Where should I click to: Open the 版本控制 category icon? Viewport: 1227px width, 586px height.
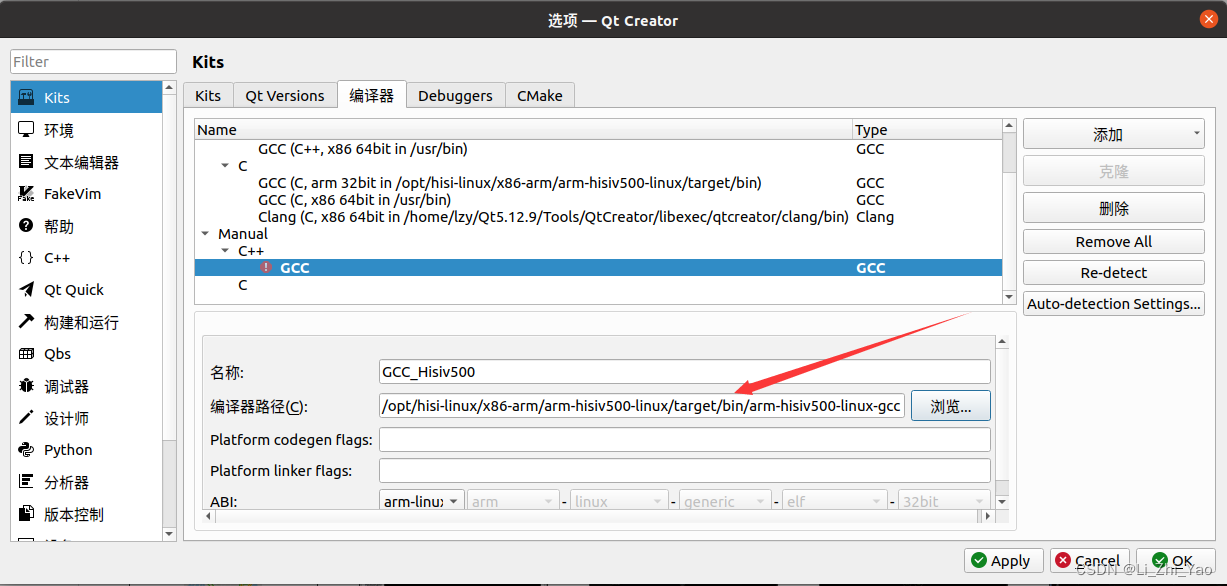coord(27,513)
